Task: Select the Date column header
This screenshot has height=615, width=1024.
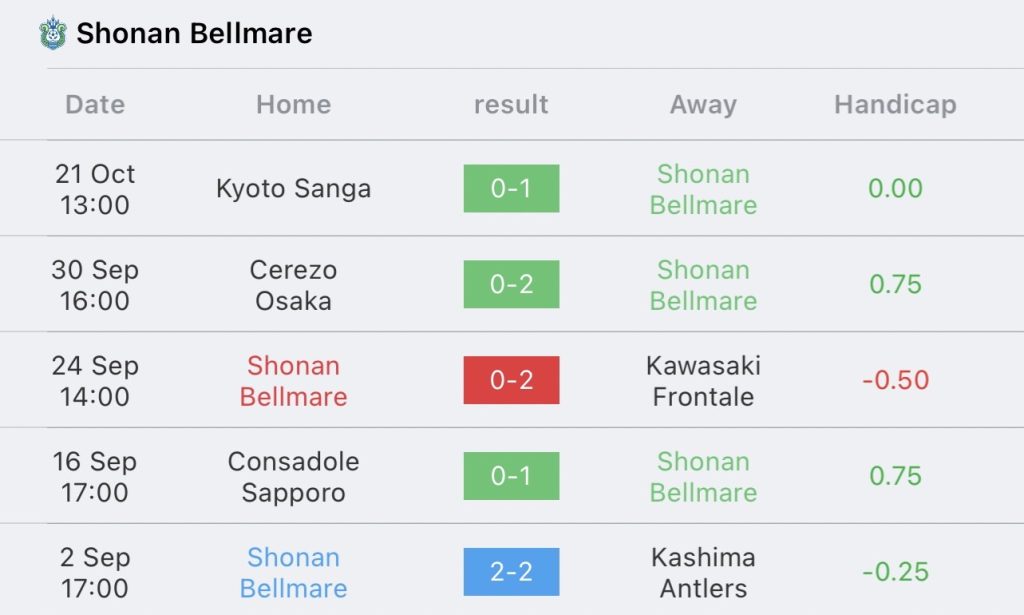Action: click(x=95, y=104)
